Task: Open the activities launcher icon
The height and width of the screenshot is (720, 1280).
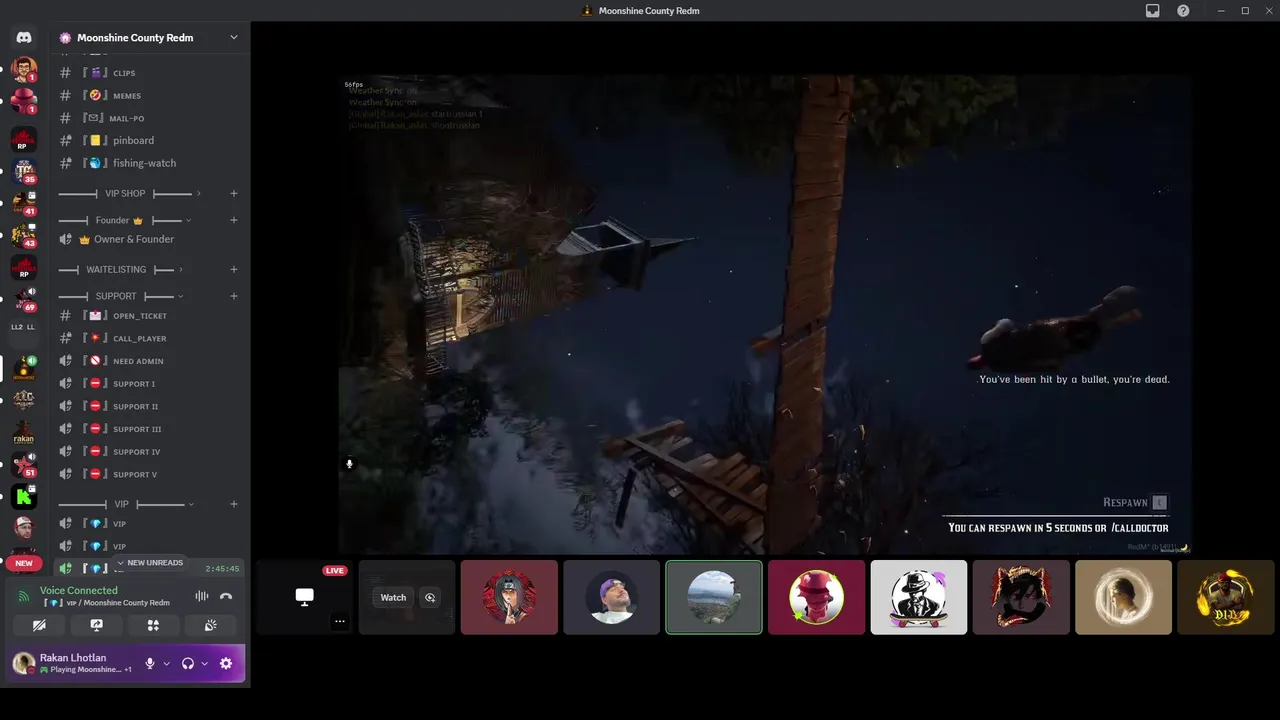Action: tap(153, 625)
